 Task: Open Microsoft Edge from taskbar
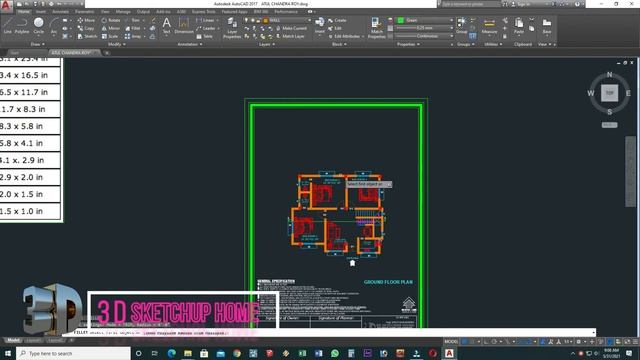(x=171, y=353)
